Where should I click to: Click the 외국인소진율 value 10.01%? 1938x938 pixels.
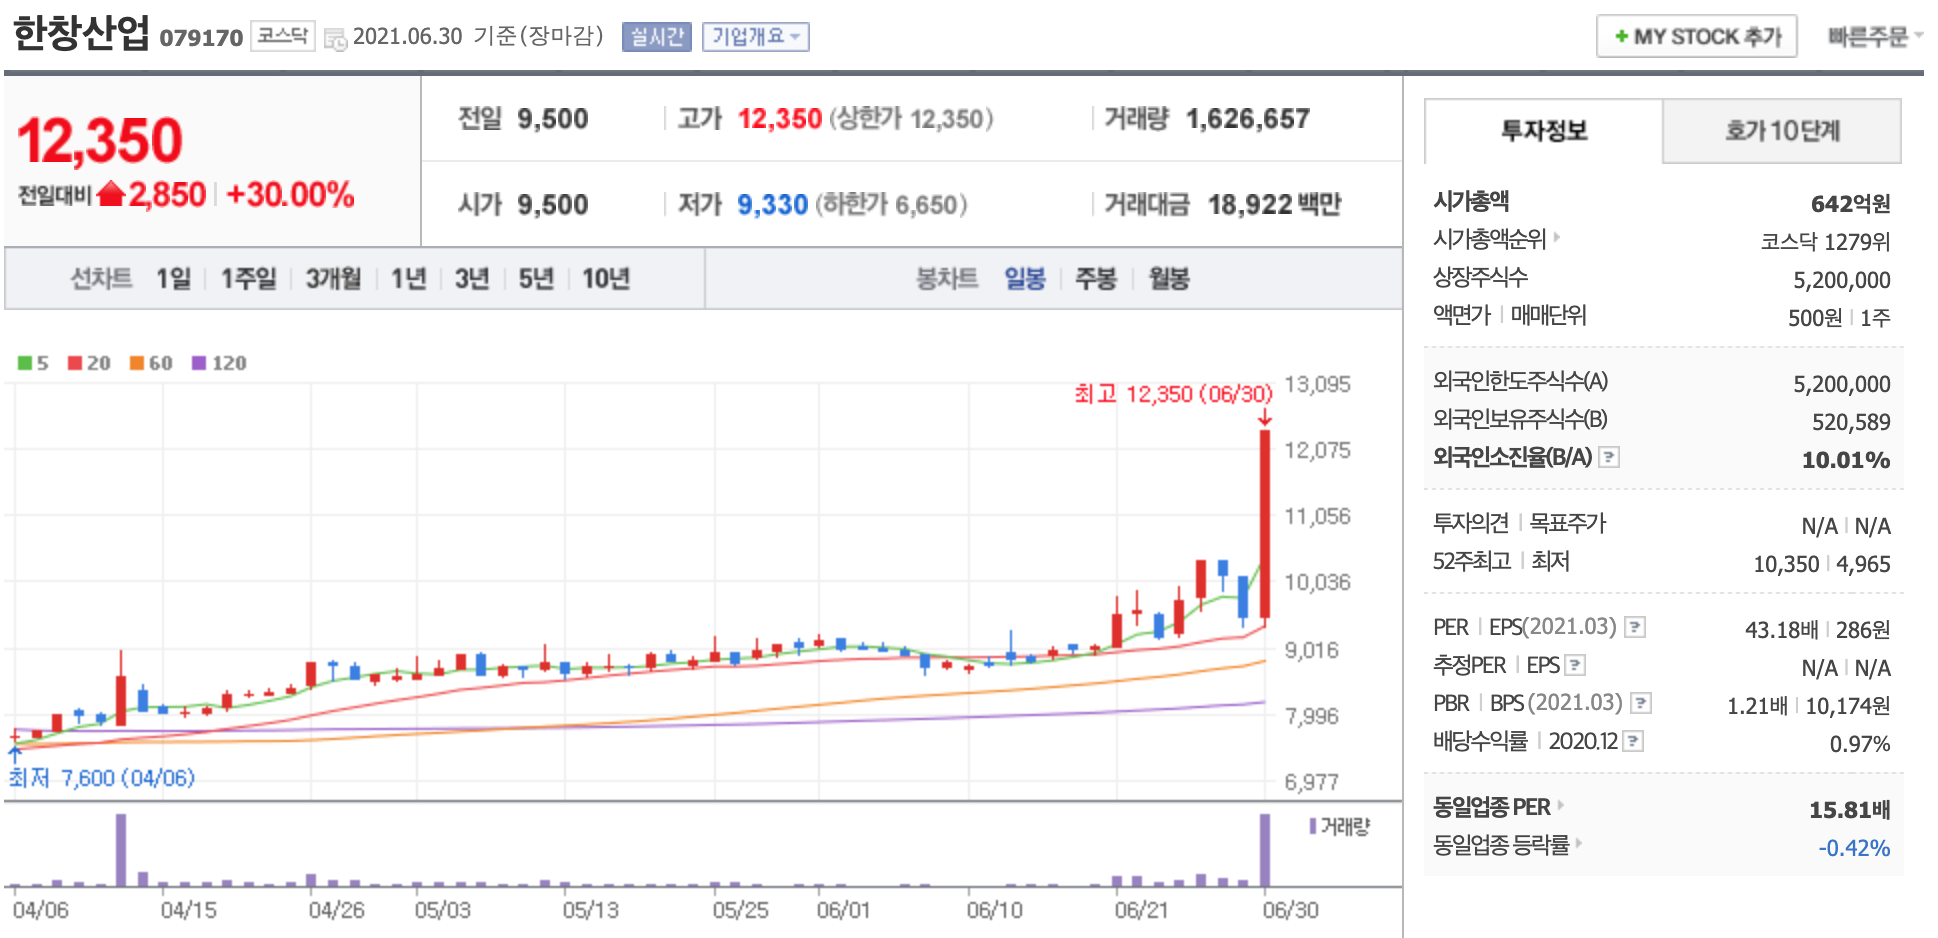(1846, 460)
